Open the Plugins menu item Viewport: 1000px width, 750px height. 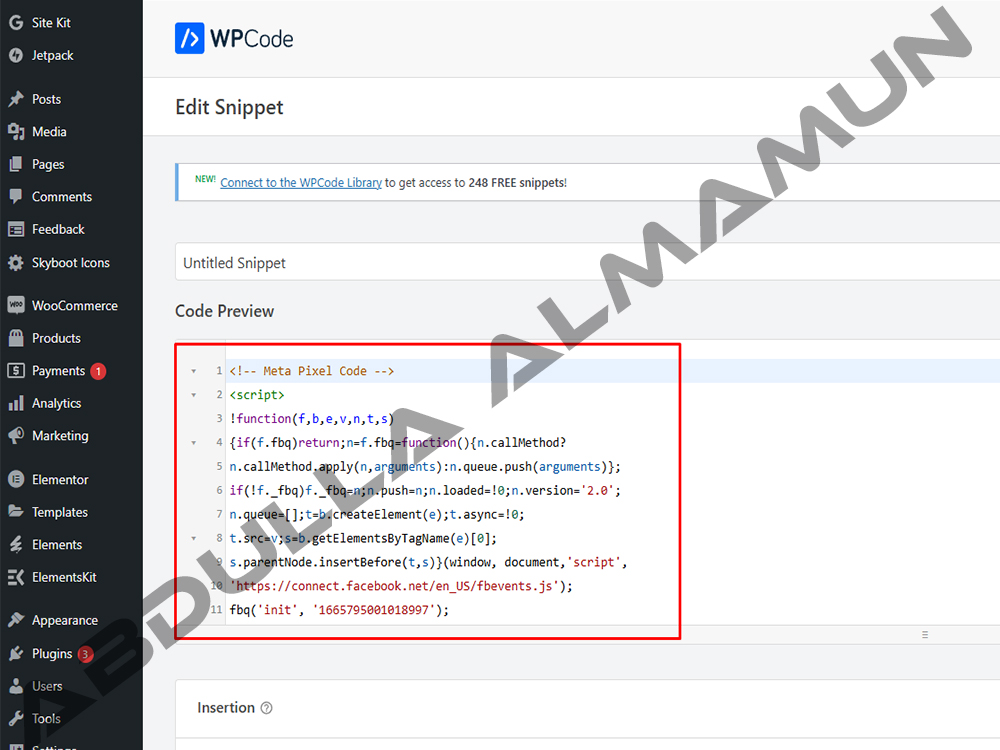coord(52,654)
